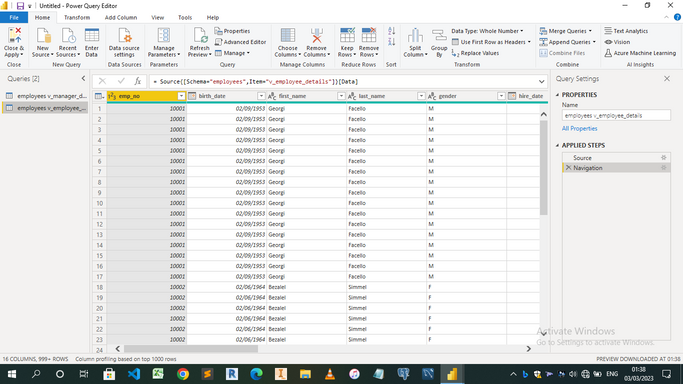This screenshot has width=683, height=384.
Task: Sort descending with the Z-A icon
Action: 391,42
